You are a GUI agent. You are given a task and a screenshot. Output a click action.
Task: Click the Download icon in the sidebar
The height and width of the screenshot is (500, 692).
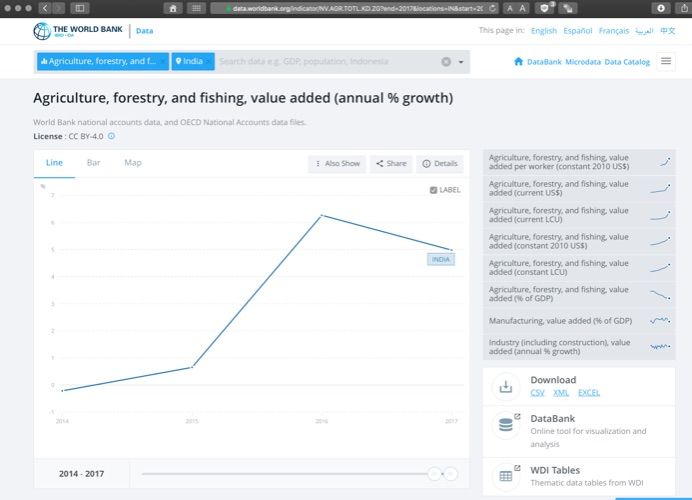[x=506, y=386]
